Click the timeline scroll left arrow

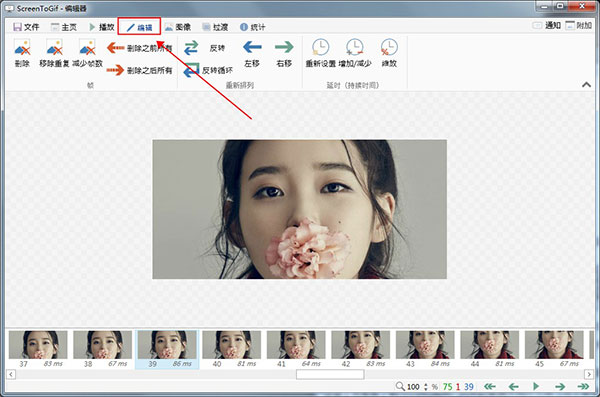pyautogui.click(x=11, y=374)
